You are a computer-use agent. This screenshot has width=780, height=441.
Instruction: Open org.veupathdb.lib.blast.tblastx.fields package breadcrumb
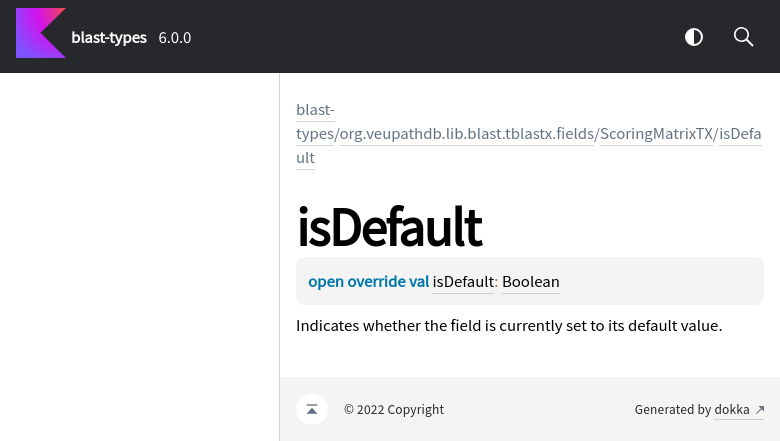point(467,134)
